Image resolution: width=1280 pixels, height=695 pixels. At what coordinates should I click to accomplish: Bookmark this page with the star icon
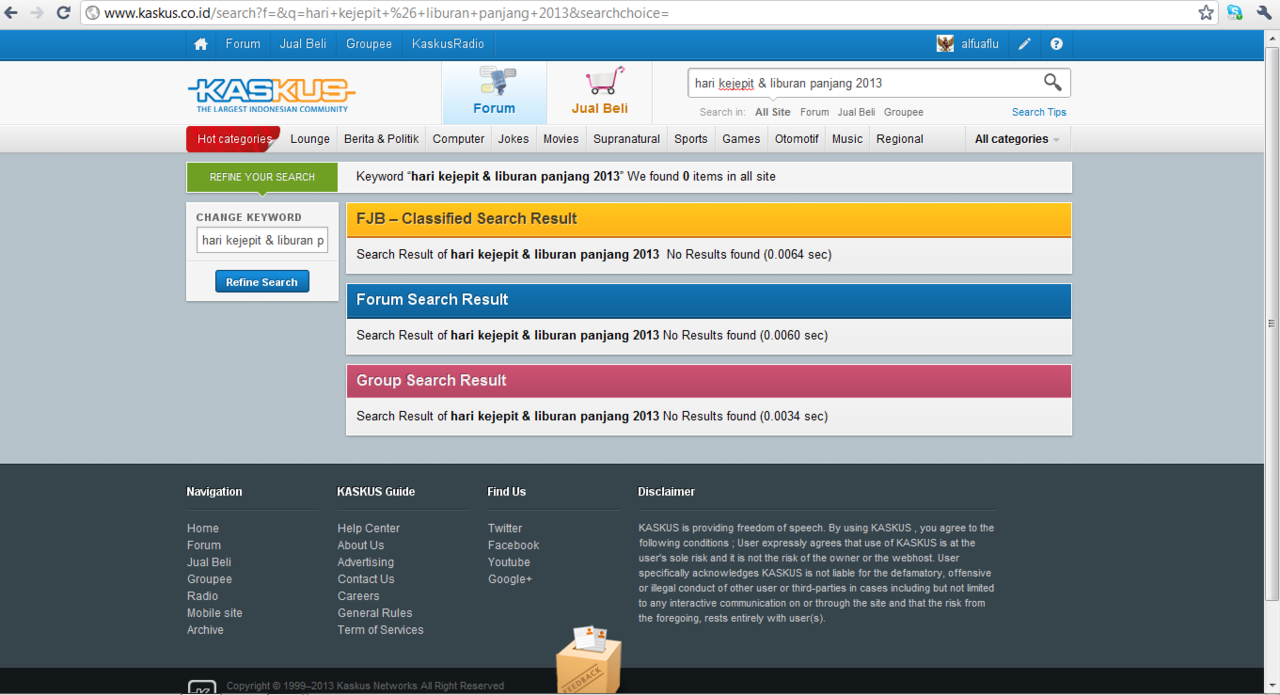pos(1206,13)
